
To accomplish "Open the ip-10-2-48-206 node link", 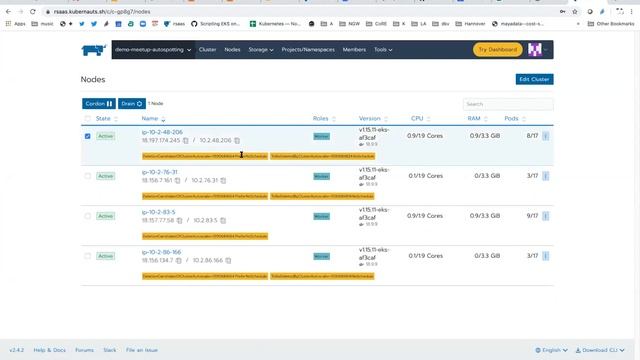I will click(162, 132).
